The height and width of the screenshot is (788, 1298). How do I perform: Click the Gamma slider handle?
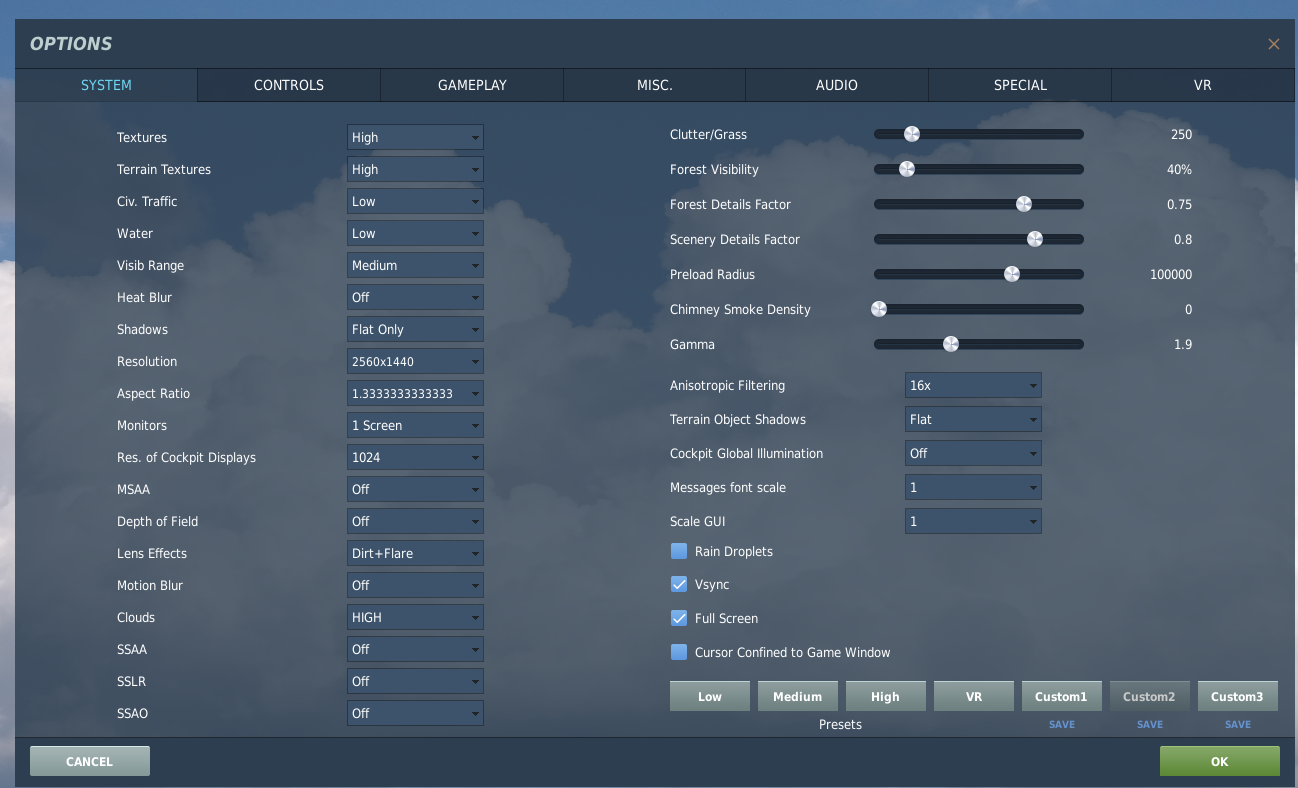tap(951, 344)
